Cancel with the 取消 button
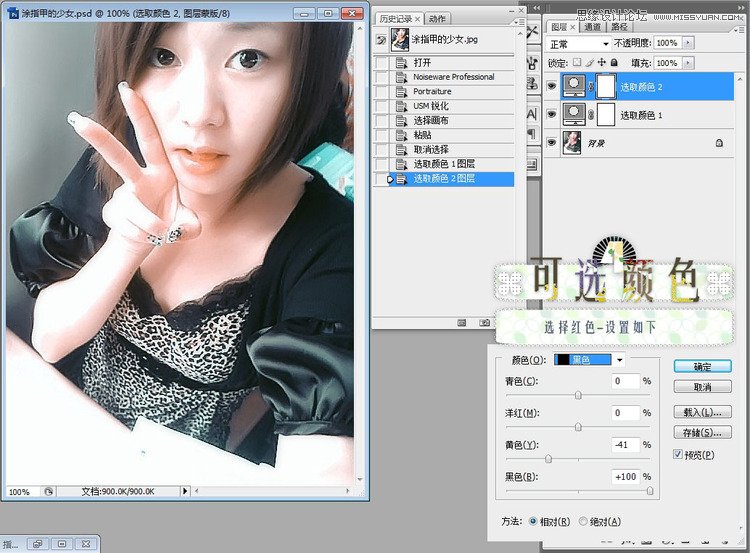Viewport: 750px width, 553px height. 703,387
